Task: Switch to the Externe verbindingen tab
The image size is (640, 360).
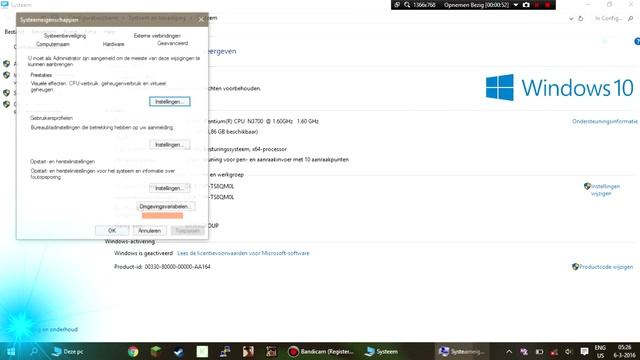Action: (x=157, y=36)
